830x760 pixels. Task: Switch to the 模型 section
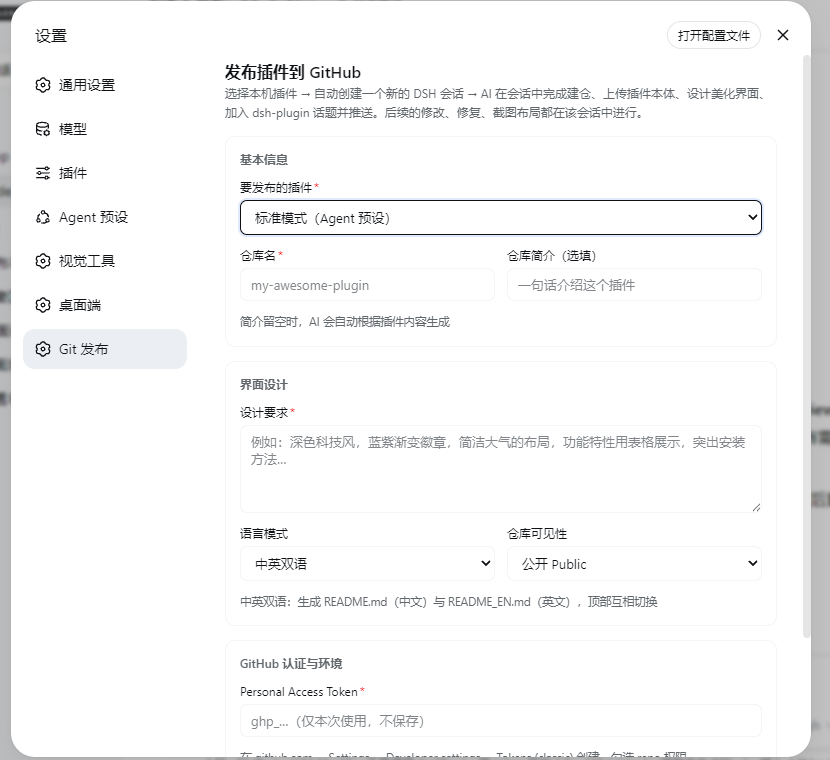pos(105,129)
